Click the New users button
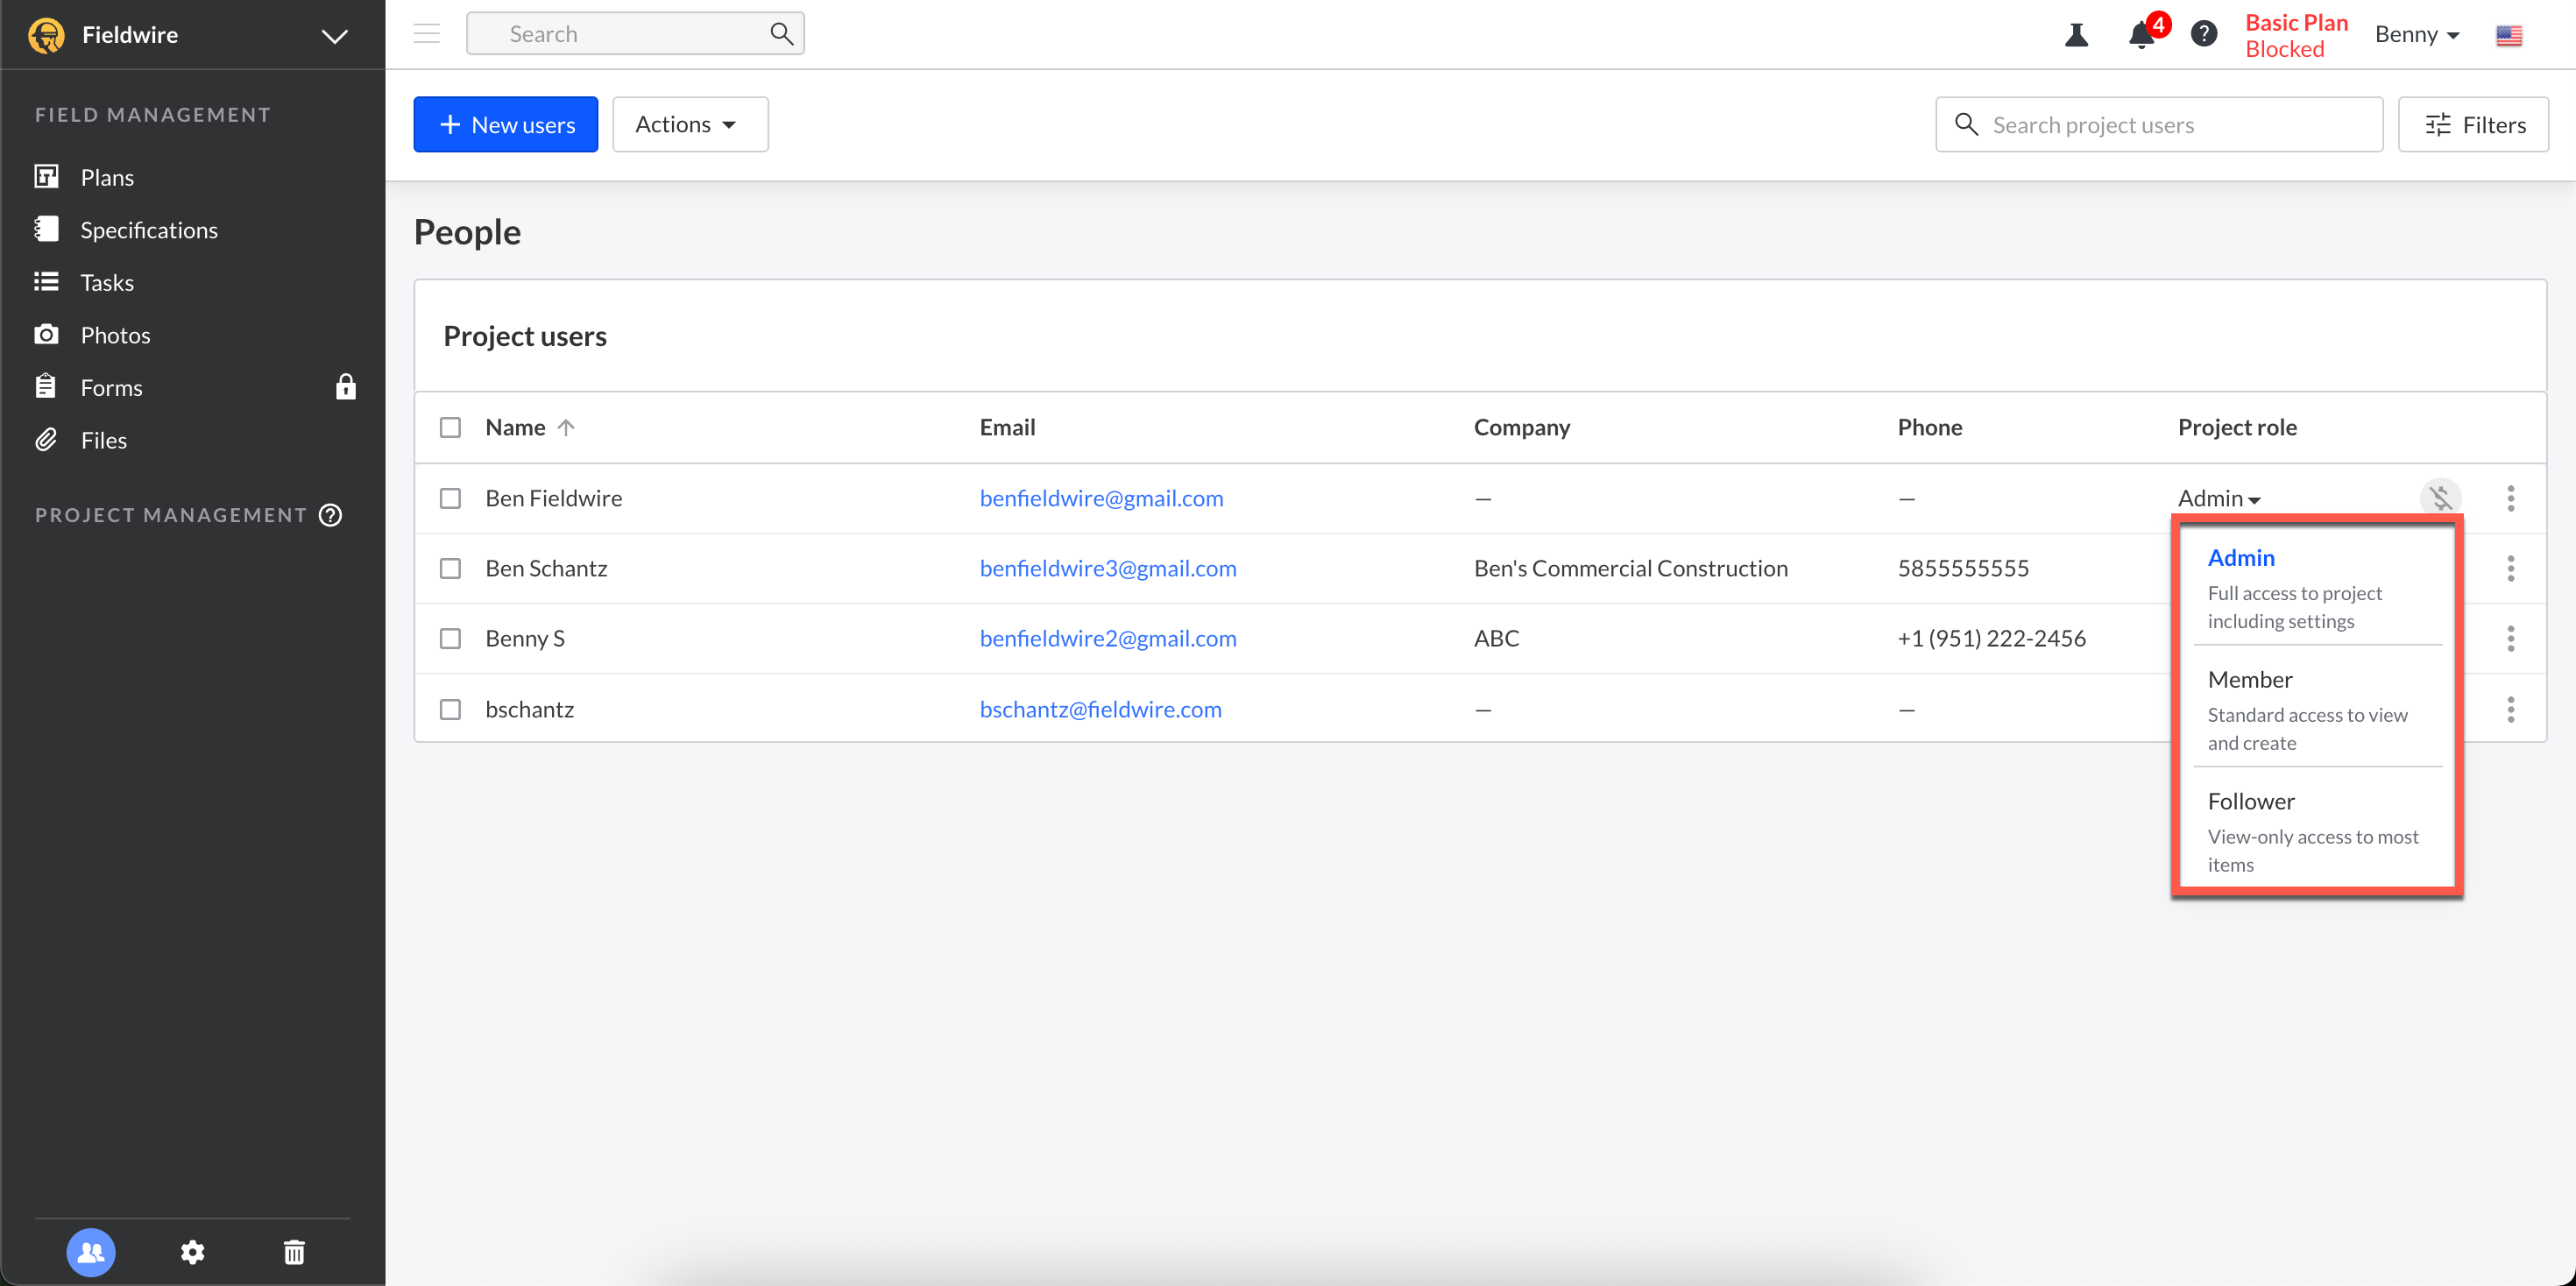The width and height of the screenshot is (2576, 1286). tap(506, 124)
